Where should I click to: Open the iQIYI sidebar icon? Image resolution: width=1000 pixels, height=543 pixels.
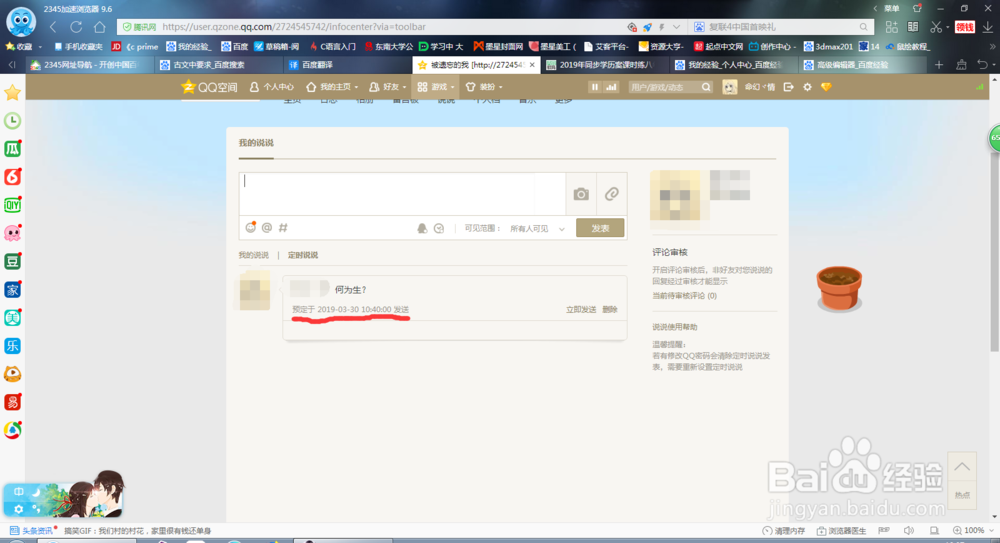click(x=12, y=205)
